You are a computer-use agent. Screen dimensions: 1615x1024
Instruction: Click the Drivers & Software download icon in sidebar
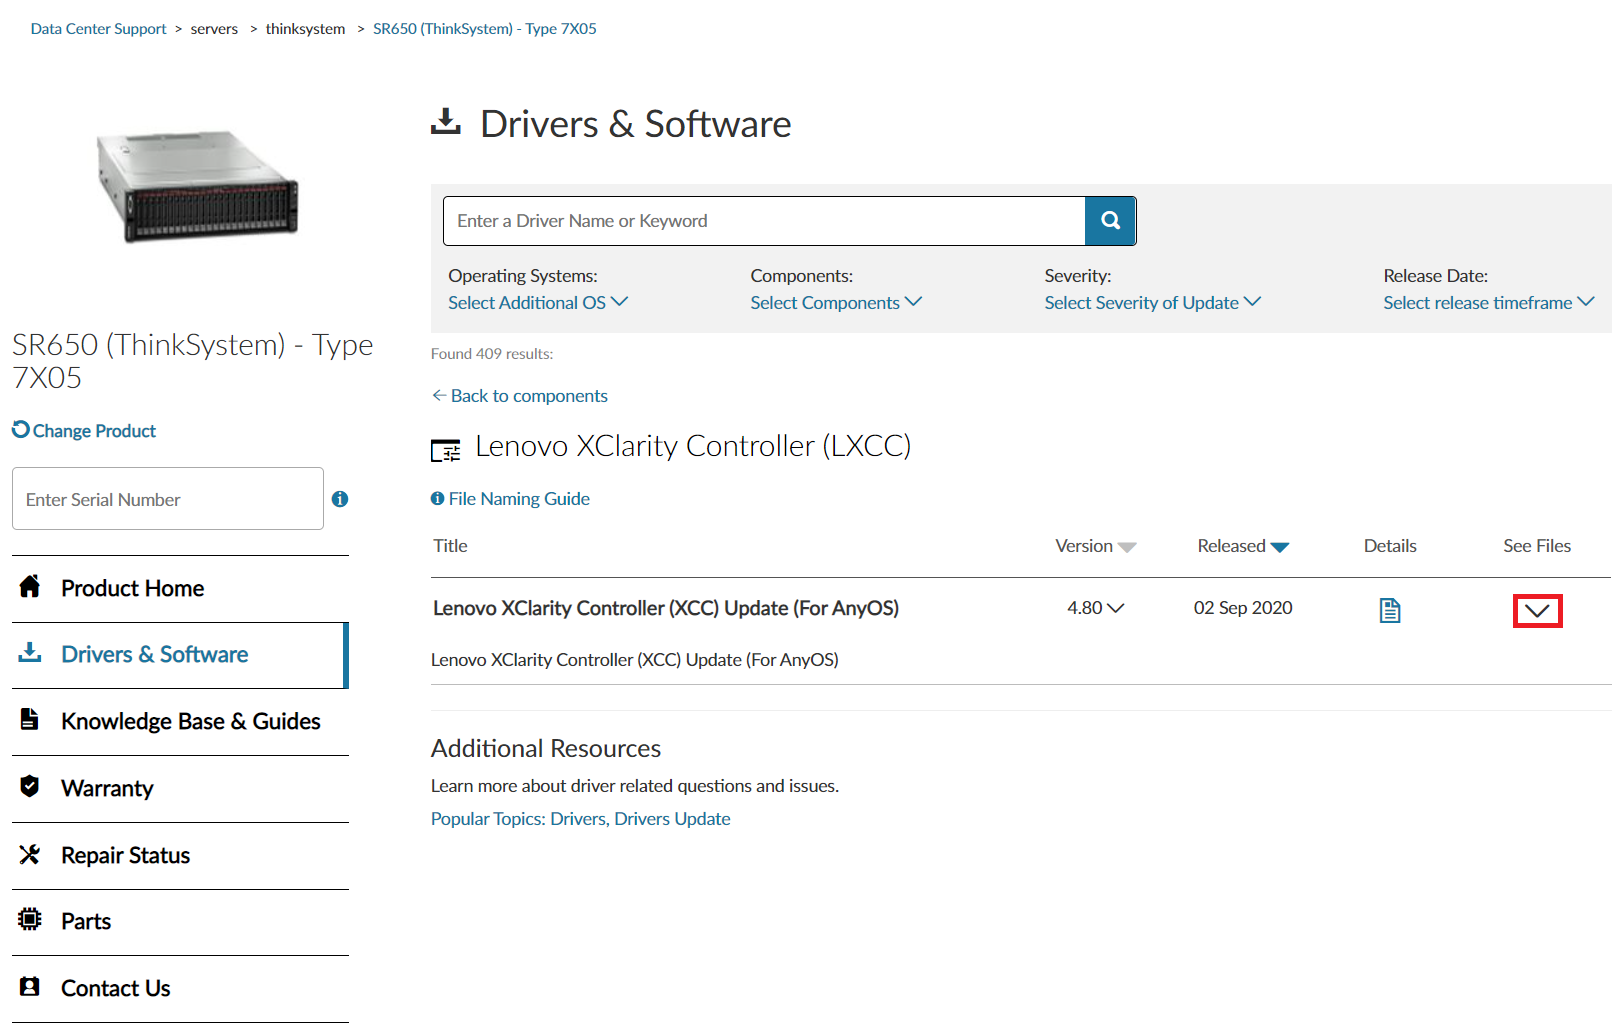click(30, 653)
